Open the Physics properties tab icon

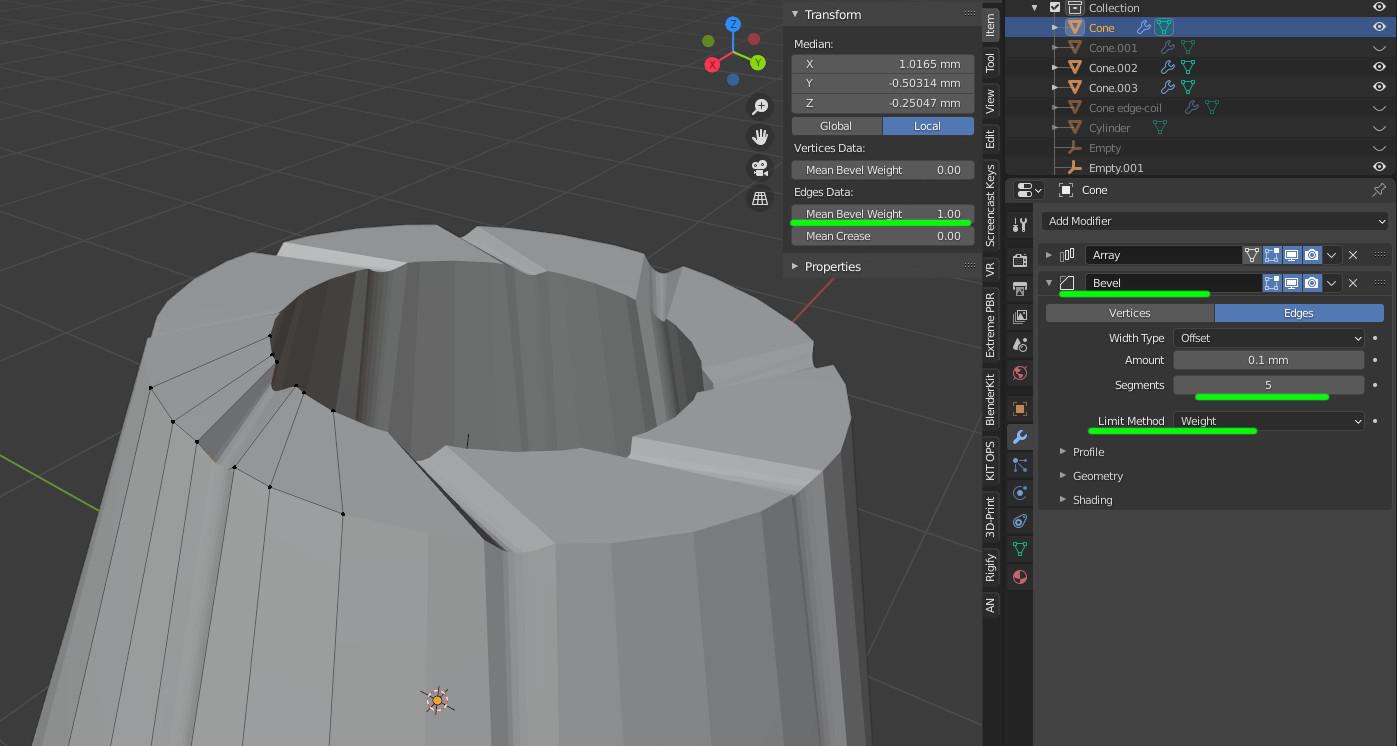pyautogui.click(x=1020, y=493)
